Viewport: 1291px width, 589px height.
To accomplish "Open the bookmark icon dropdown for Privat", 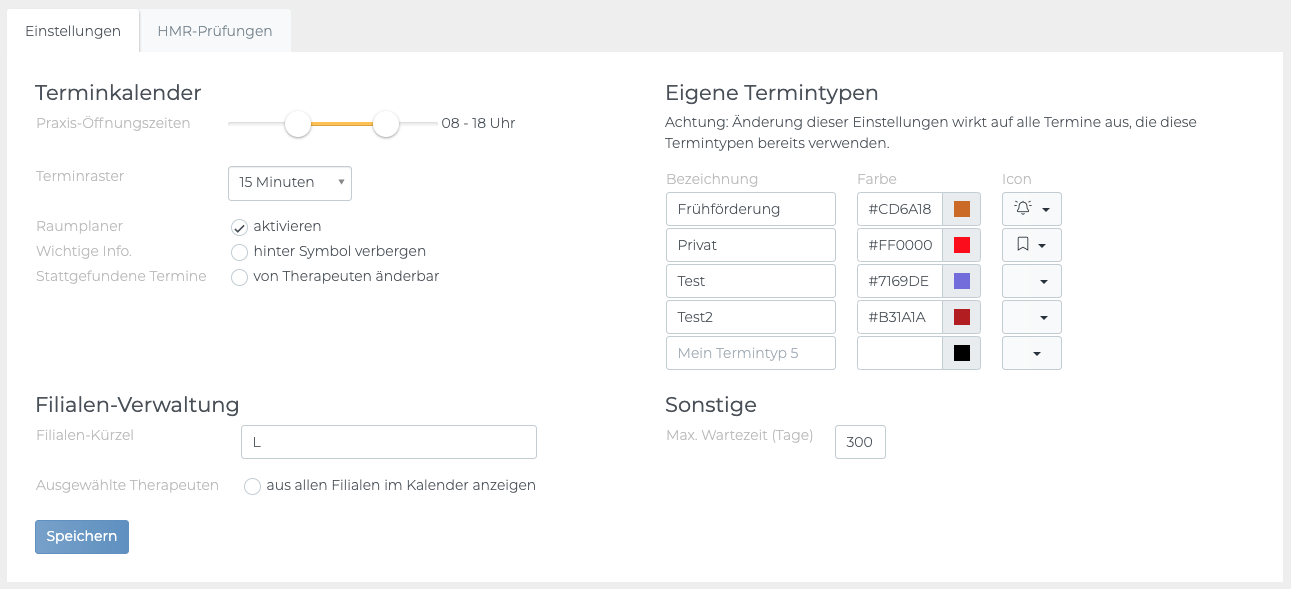I will pyautogui.click(x=1031, y=245).
